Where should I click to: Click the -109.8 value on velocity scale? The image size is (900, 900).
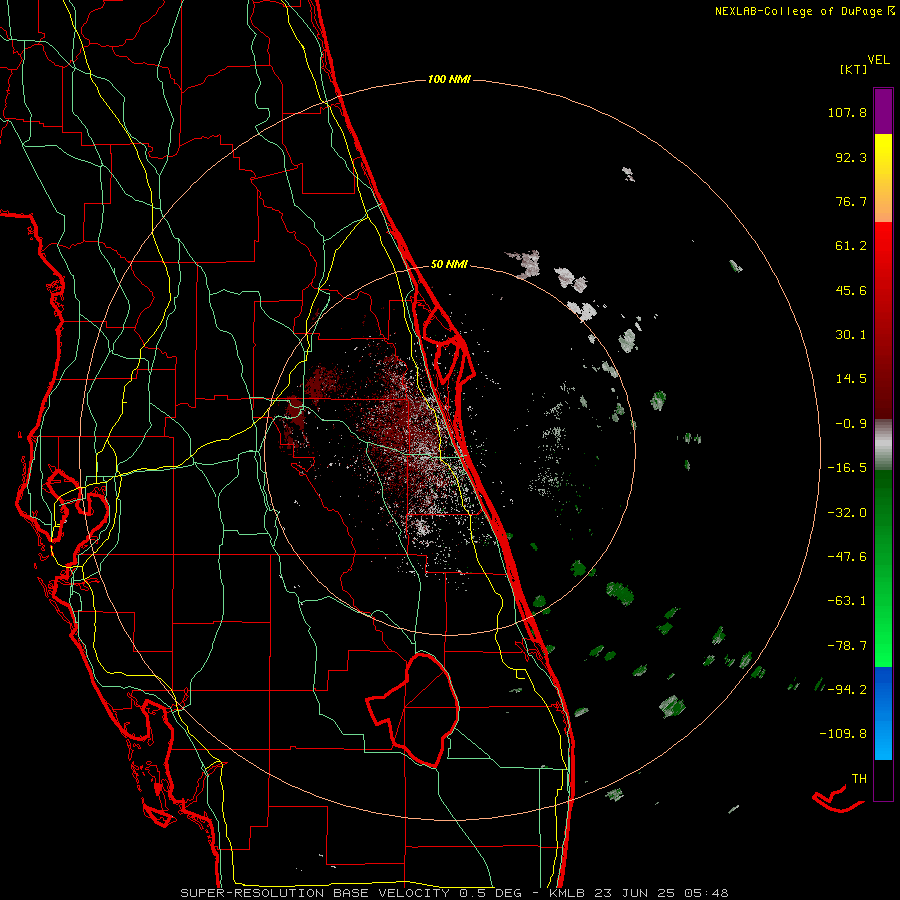point(843,734)
